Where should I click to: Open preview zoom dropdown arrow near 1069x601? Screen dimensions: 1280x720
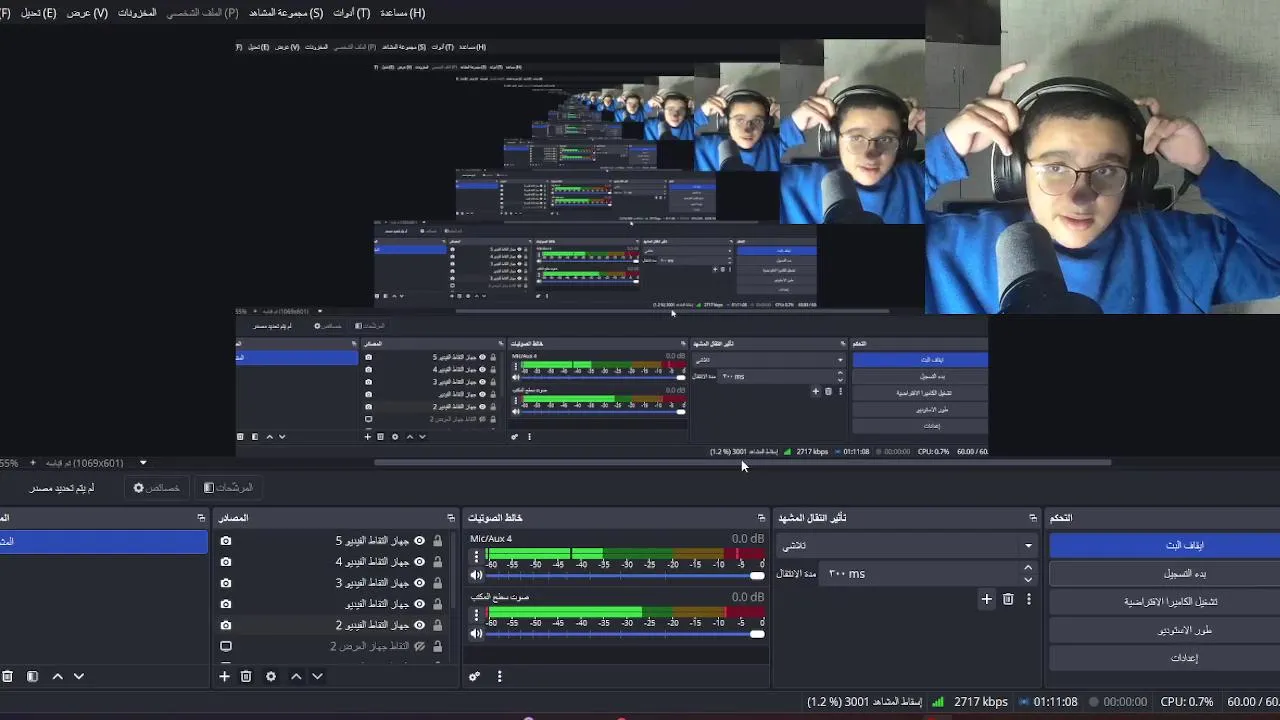[x=143, y=463]
